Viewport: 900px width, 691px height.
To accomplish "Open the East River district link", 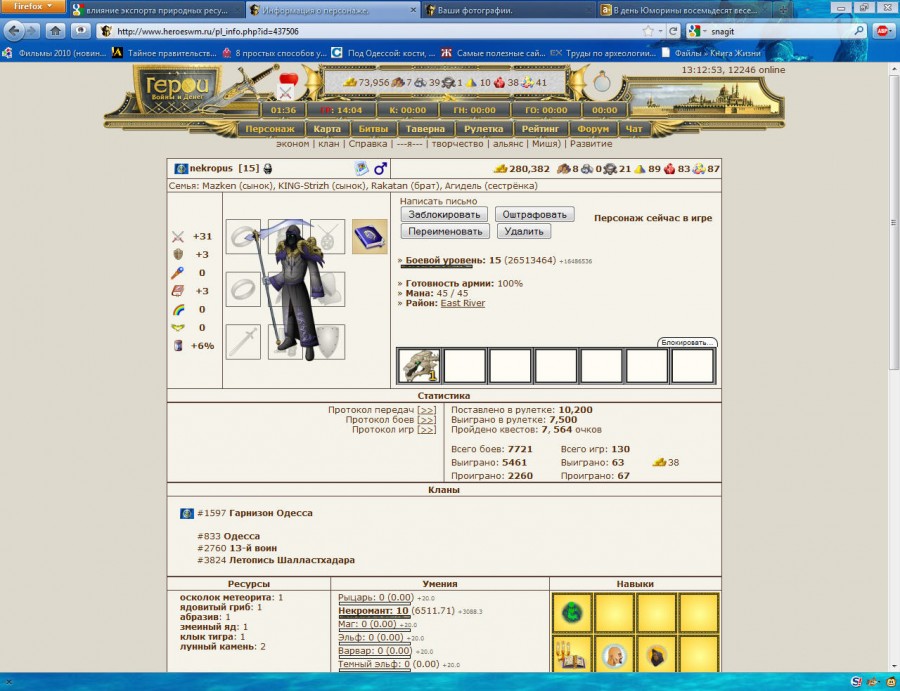I will tap(463, 303).
